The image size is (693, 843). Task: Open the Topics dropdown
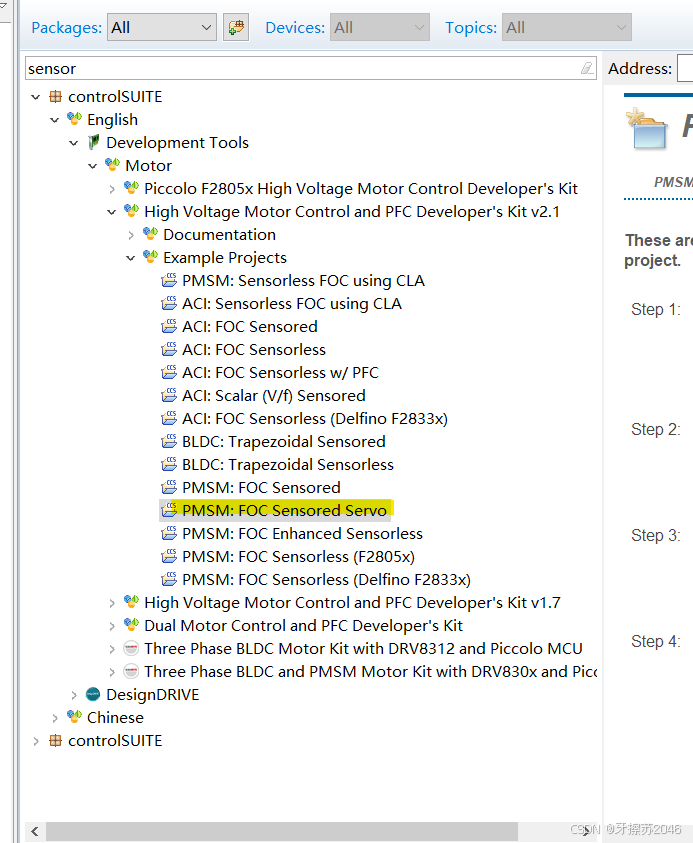pyautogui.click(x=567, y=27)
